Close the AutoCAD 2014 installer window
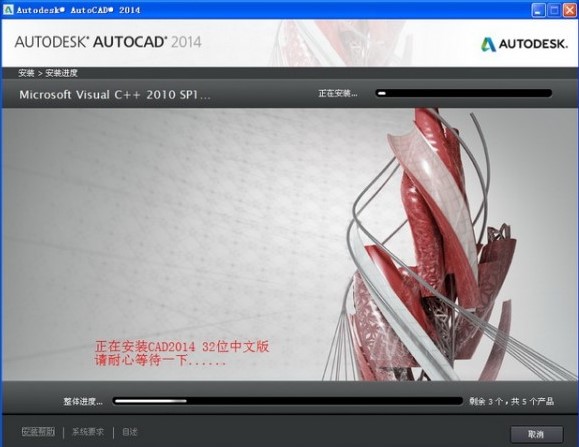This screenshot has width=579, height=447. [x=569, y=10]
